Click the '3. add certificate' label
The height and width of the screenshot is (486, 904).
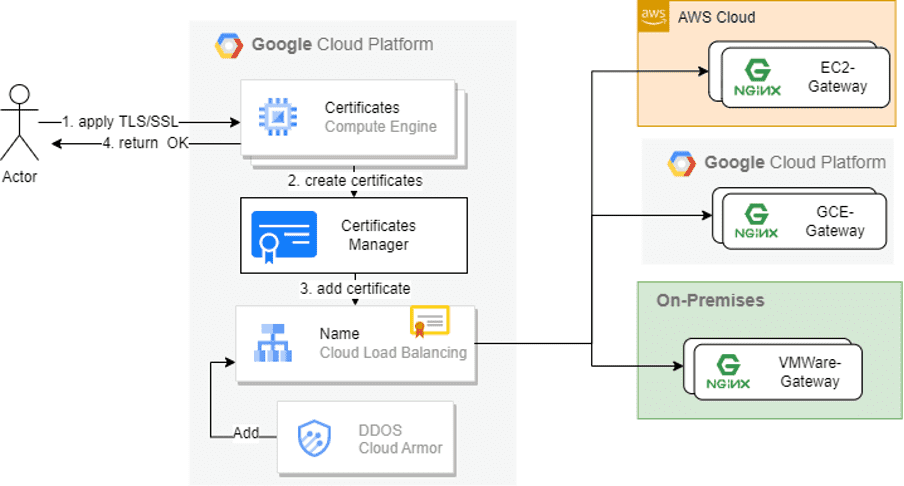click(x=355, y=288)
